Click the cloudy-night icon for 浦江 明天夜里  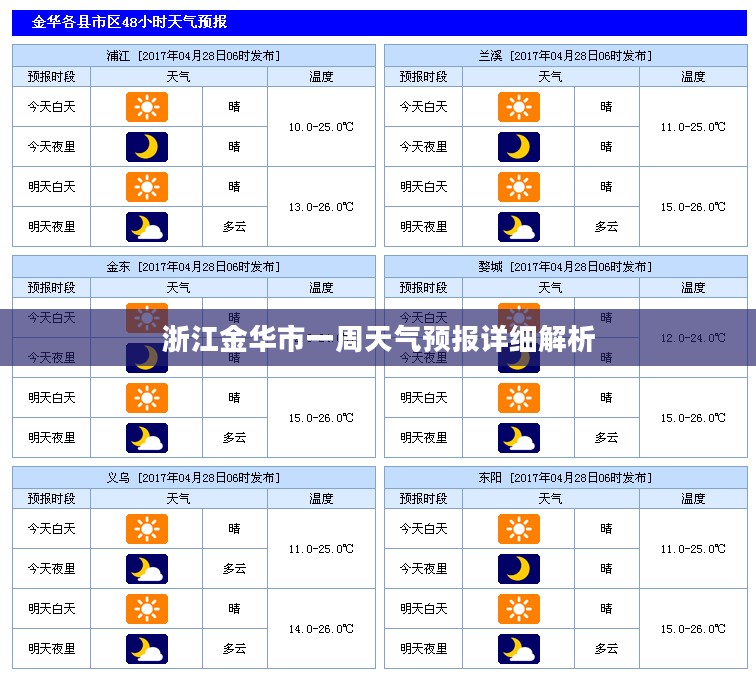147,227
